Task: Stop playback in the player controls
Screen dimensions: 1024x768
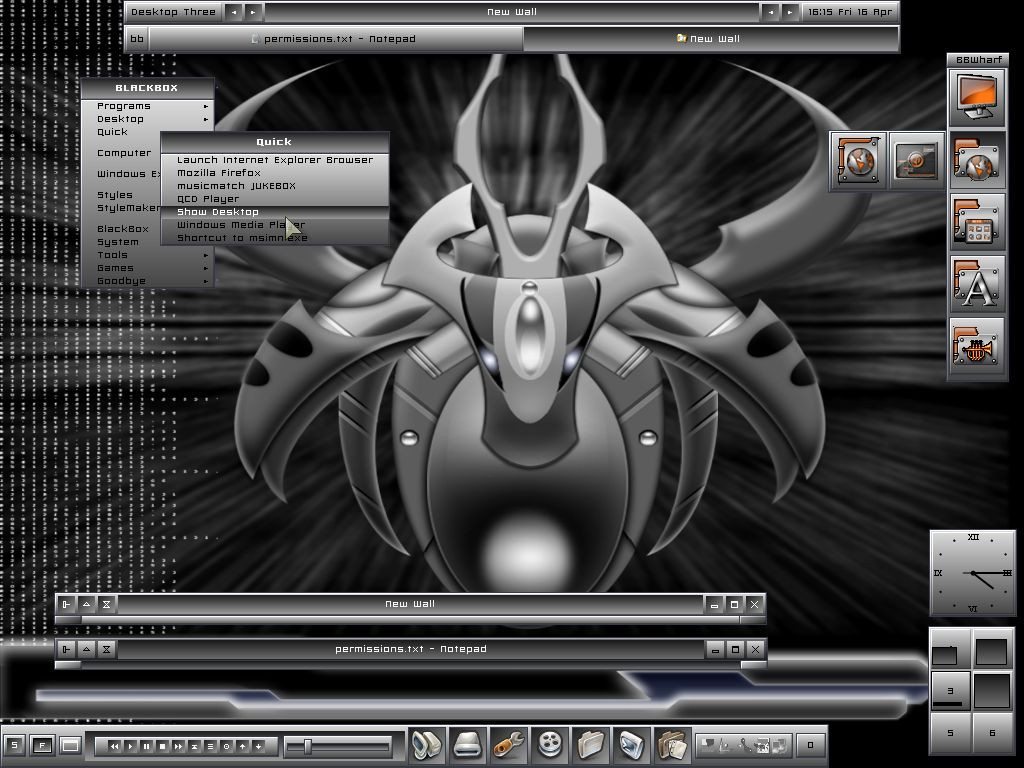Action: pyautogui.click(x=163, y=746)
